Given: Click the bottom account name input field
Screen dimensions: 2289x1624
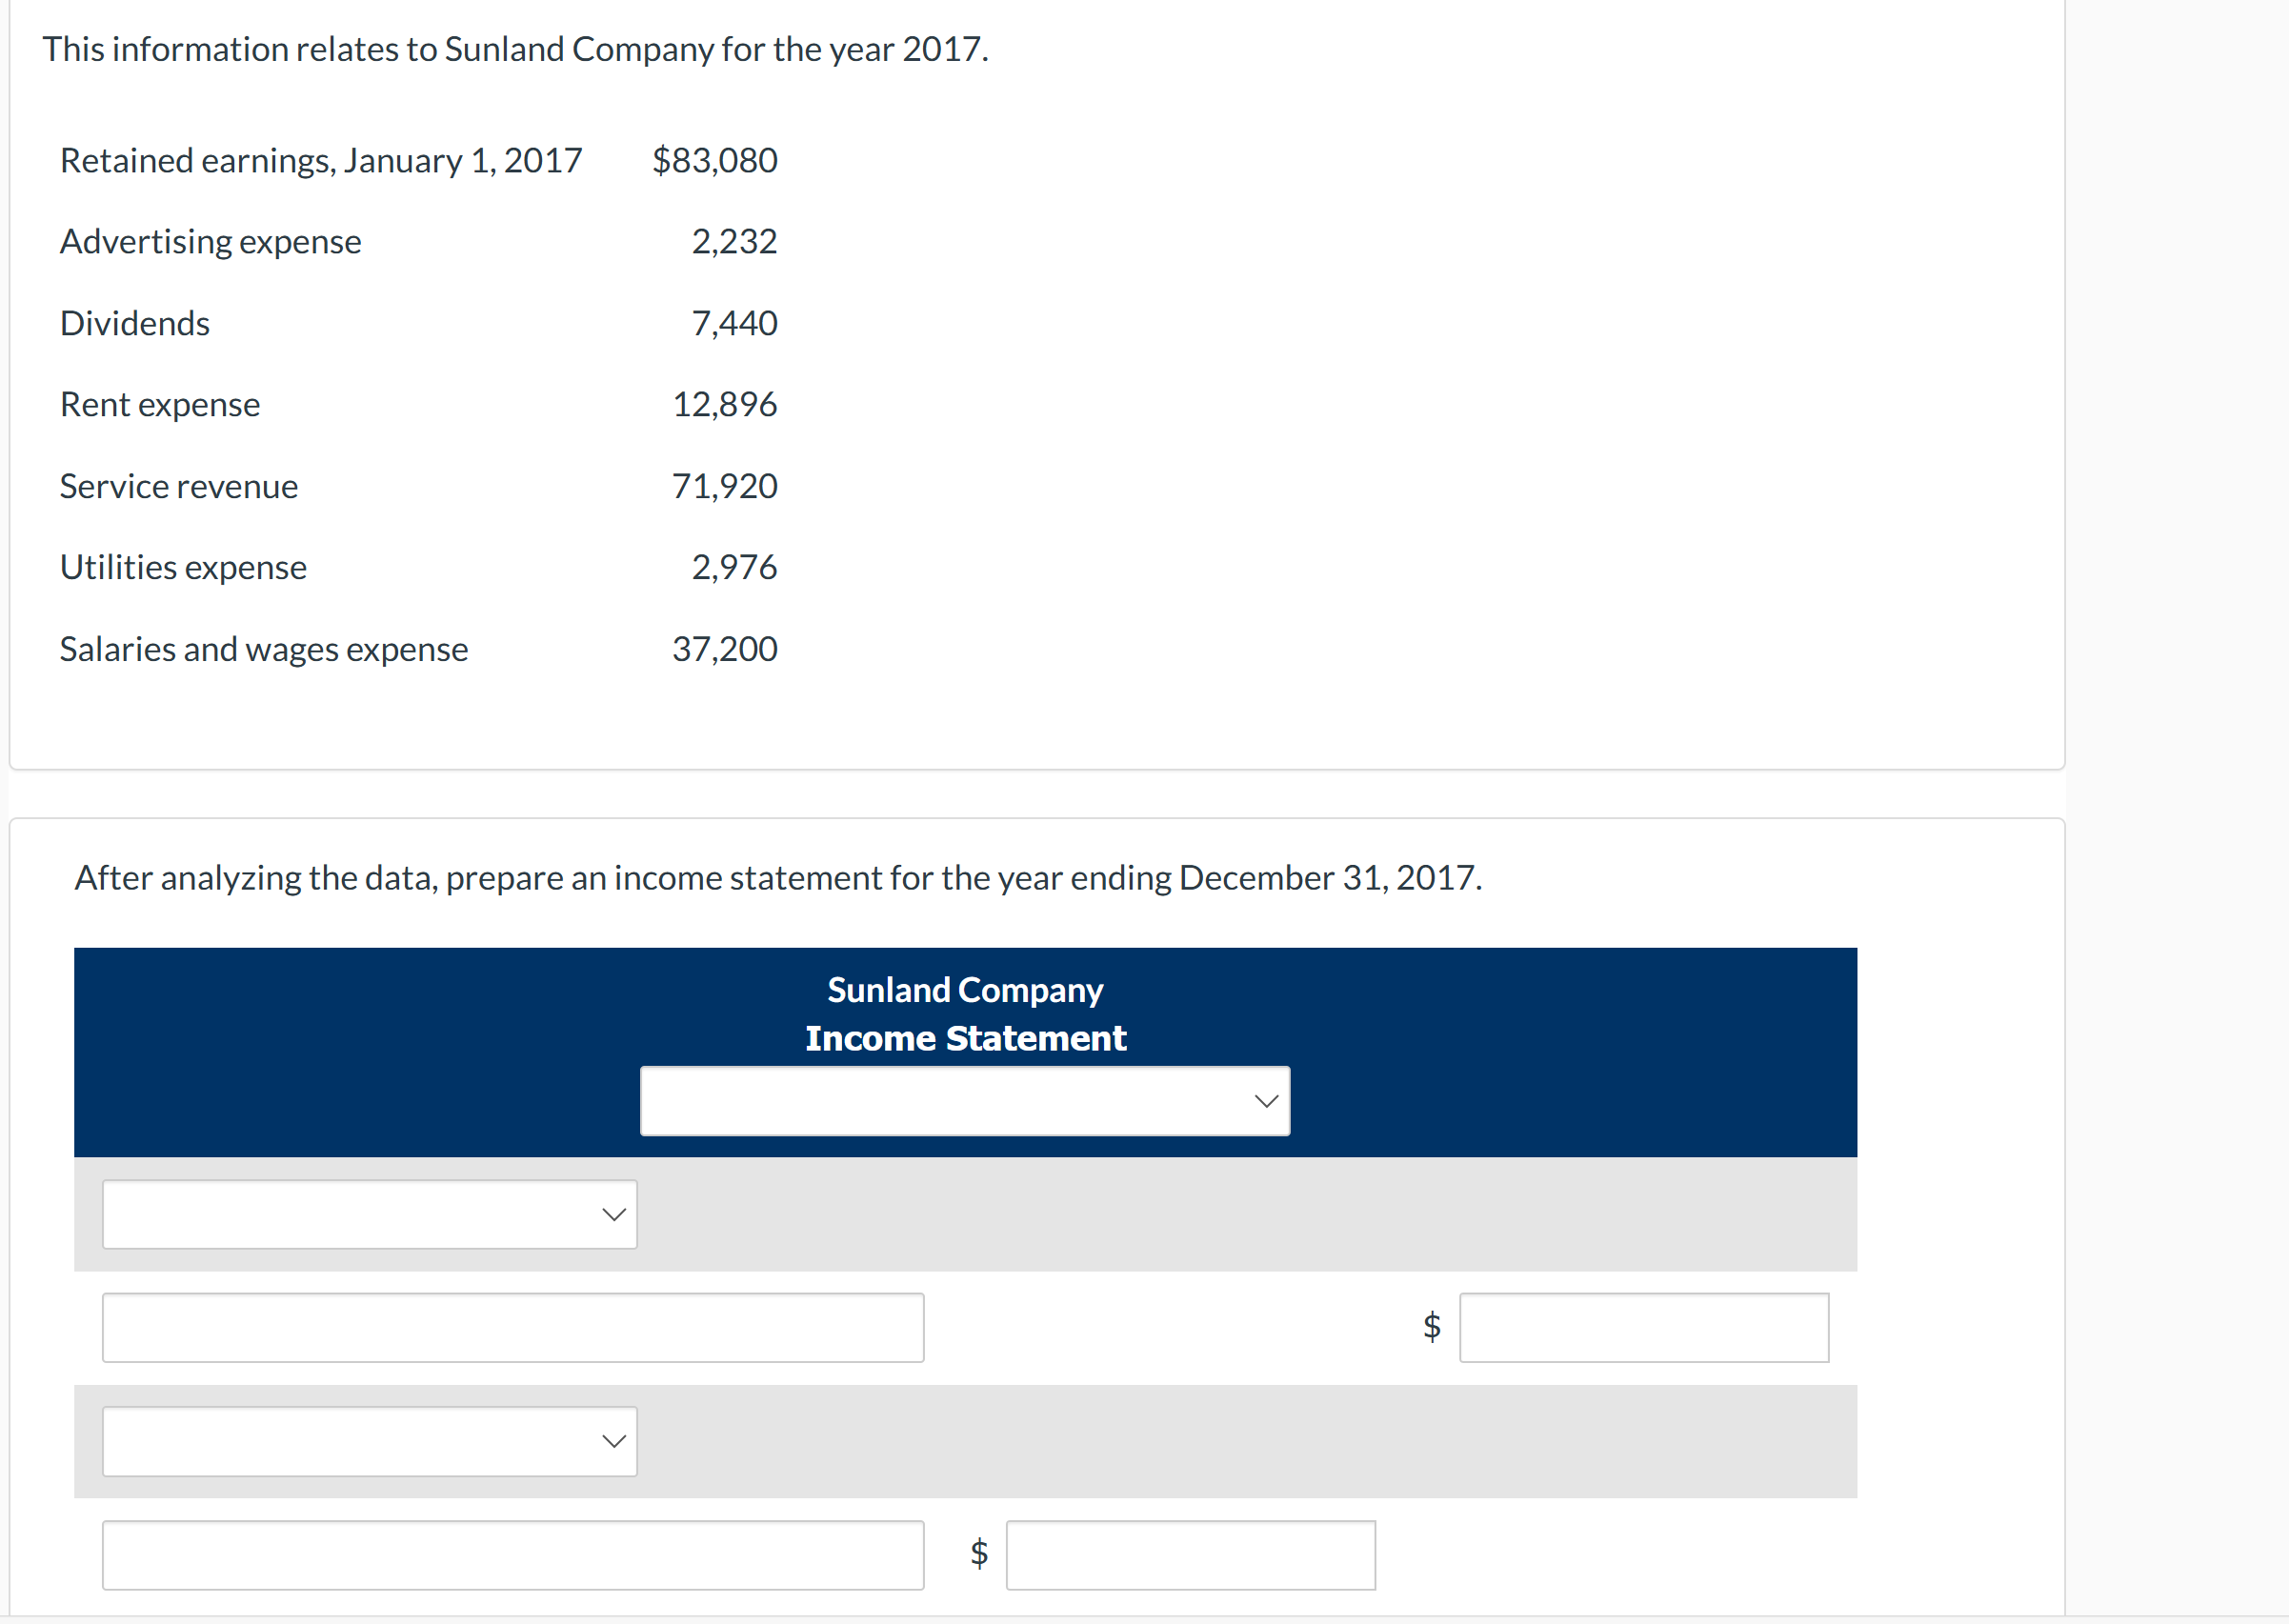Looking at the screenshot, I should click(512, 1555).
